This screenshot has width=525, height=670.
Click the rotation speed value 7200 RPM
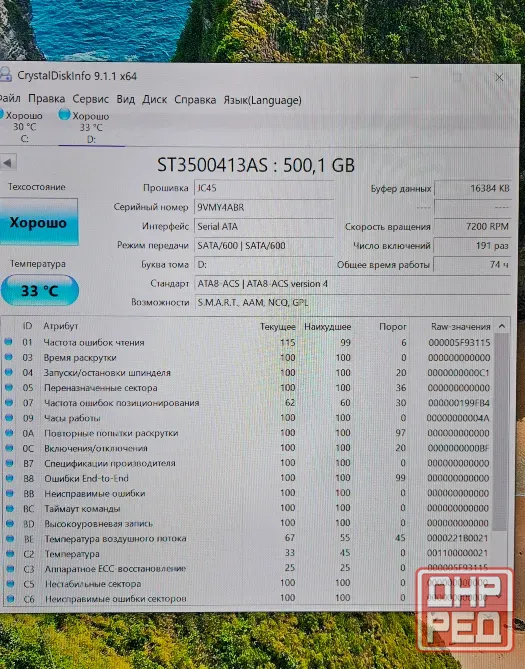point(472,226)
